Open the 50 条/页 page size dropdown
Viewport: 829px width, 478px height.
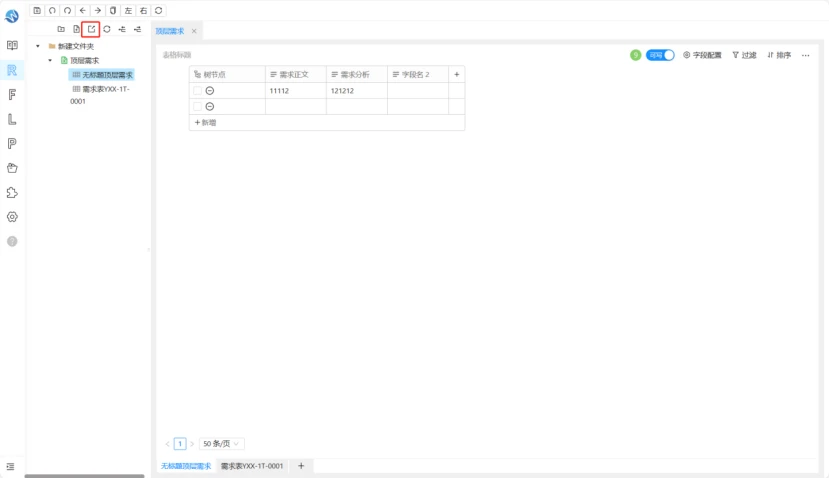point(222,444)
